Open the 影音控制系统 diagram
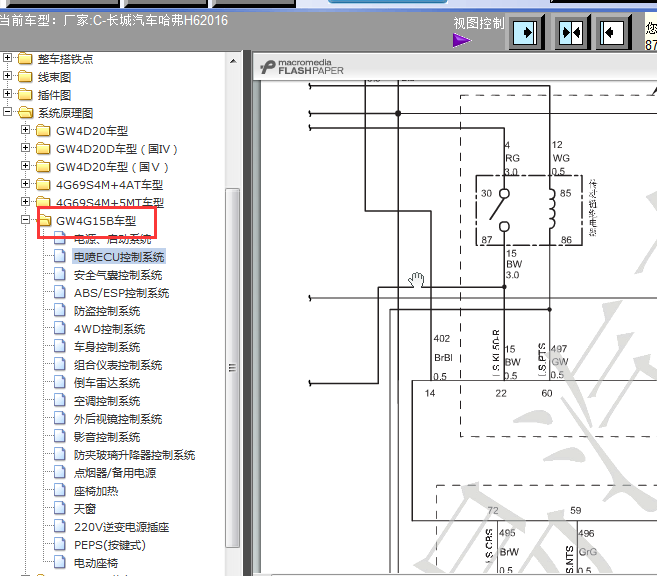This screenshot has height=576, width=657. 107,437
